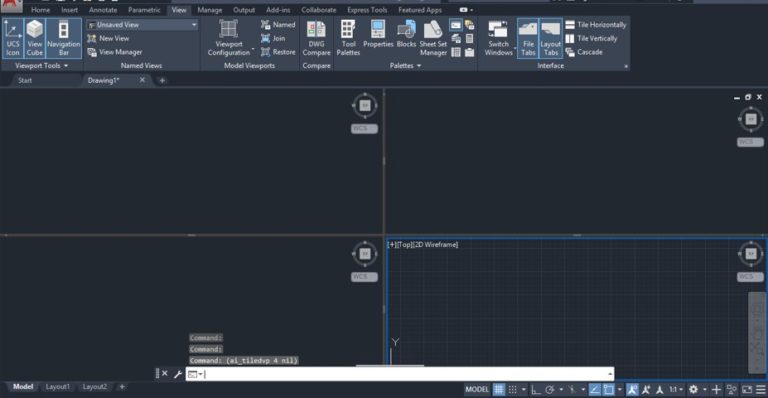This screenshot has height=398, width=768.
Task: Open status bar customization menu icon
Action: (761, 389)
